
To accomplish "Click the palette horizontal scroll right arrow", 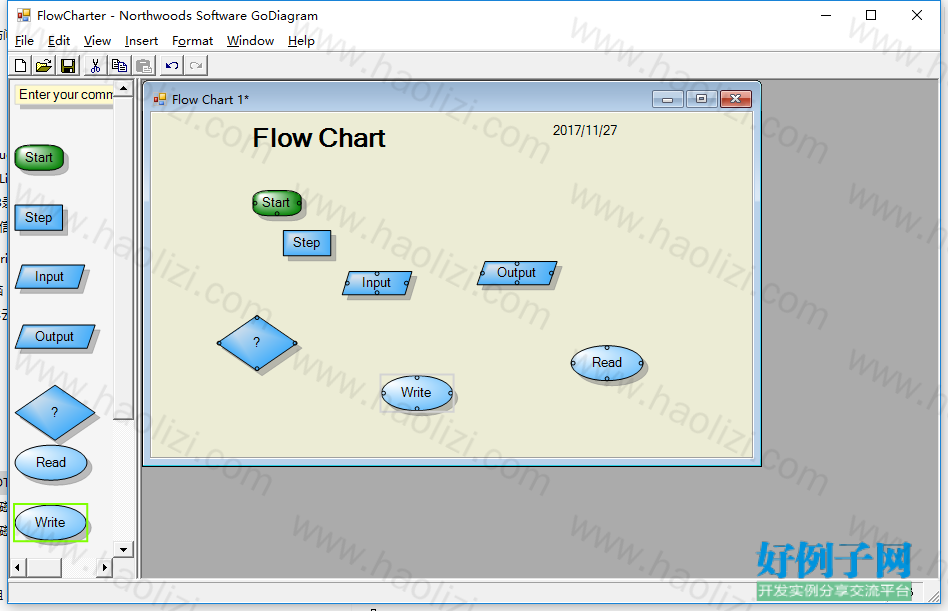I will (x=105, y=567).
